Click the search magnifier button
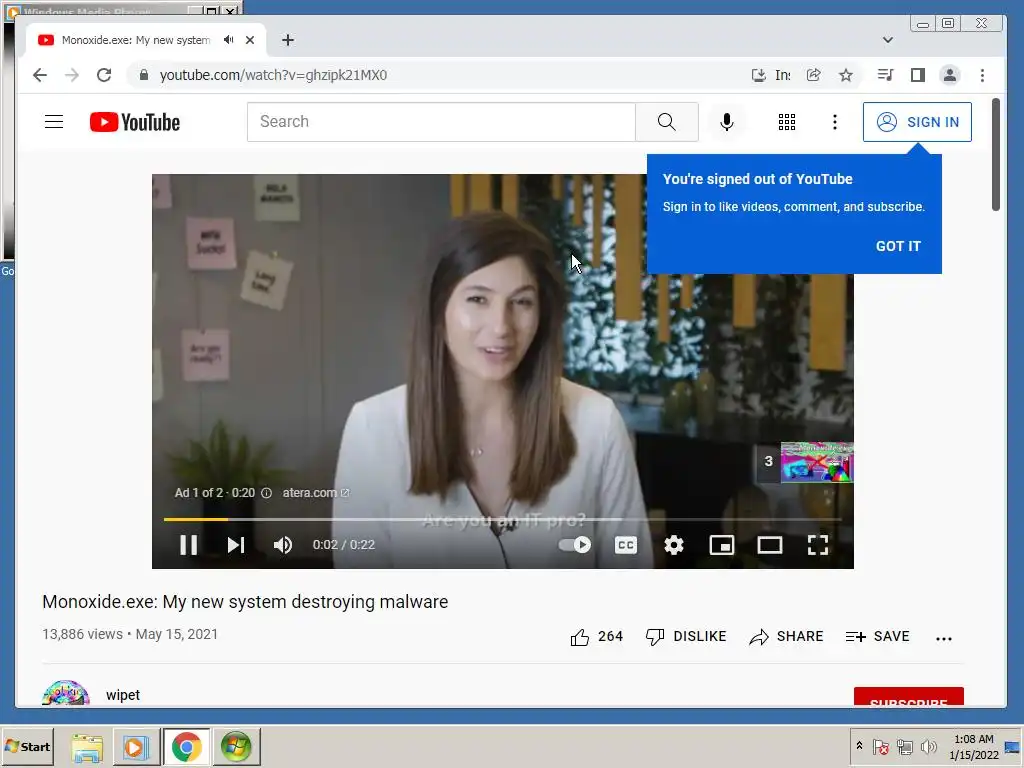This screenshot has width=1024, height=768. pos(667,121)
